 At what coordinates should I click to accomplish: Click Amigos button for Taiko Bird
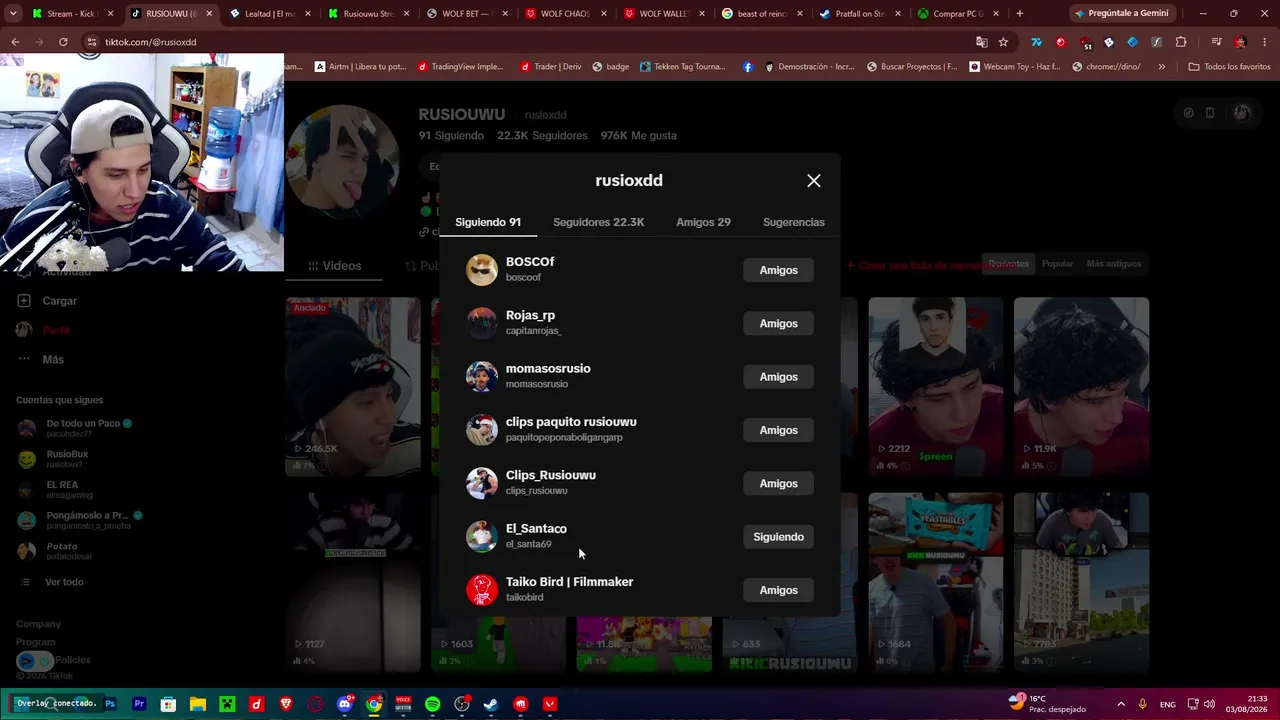(778, 590)
